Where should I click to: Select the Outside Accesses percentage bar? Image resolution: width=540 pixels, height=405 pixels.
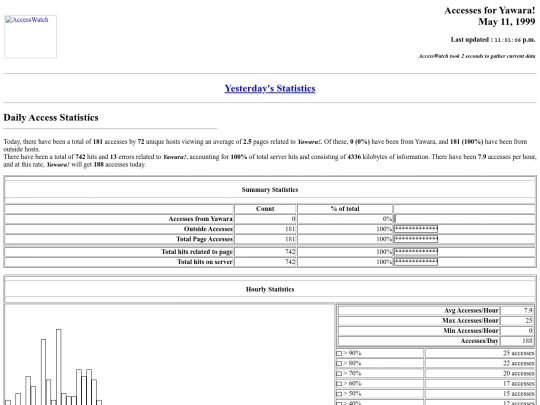coord(416,229)
